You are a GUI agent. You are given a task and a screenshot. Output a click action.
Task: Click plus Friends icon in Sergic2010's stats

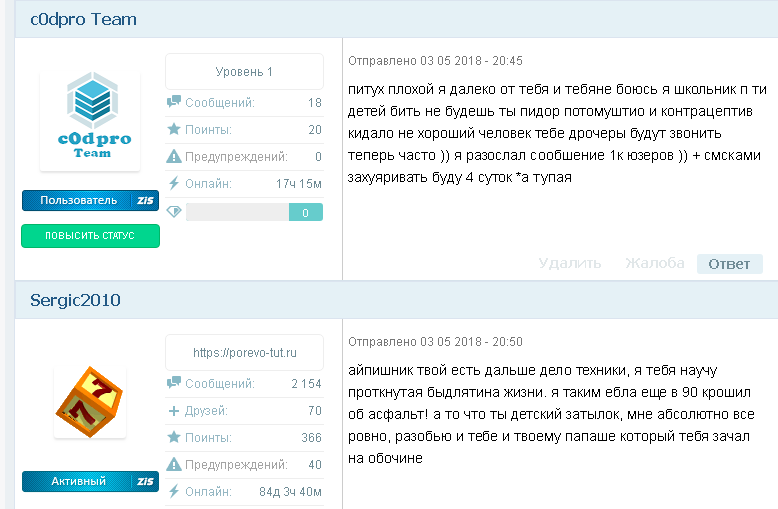coord(174,410)
